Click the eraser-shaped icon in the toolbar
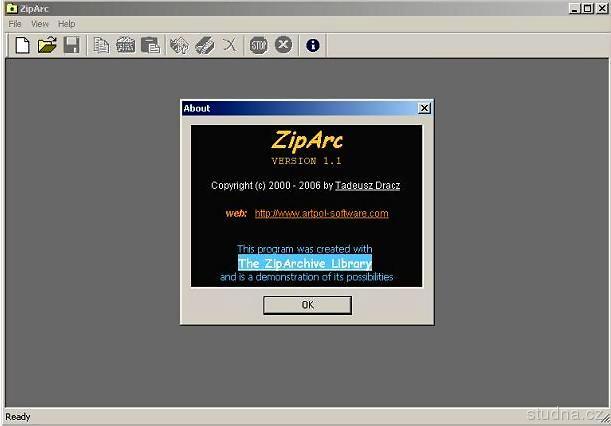 205,45
